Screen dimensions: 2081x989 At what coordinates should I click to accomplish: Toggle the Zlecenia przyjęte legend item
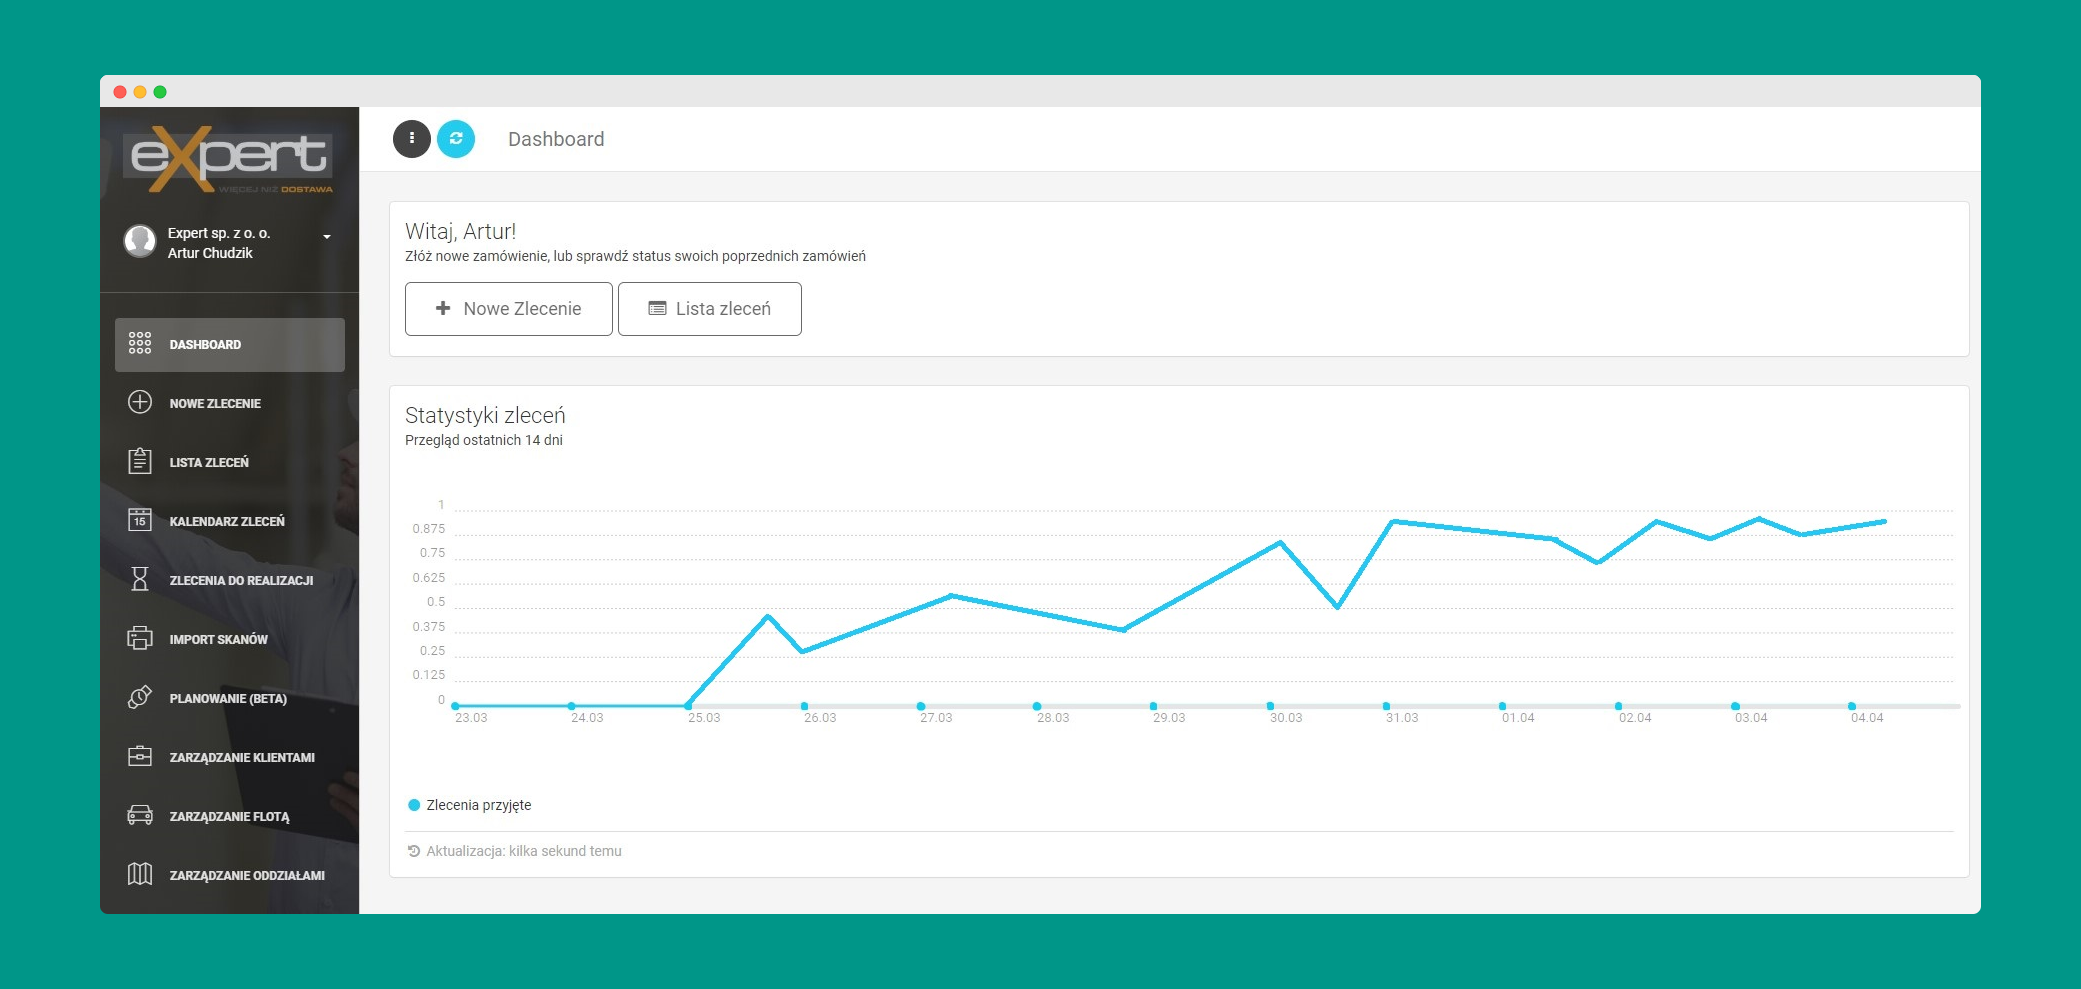tap(470, 805)
